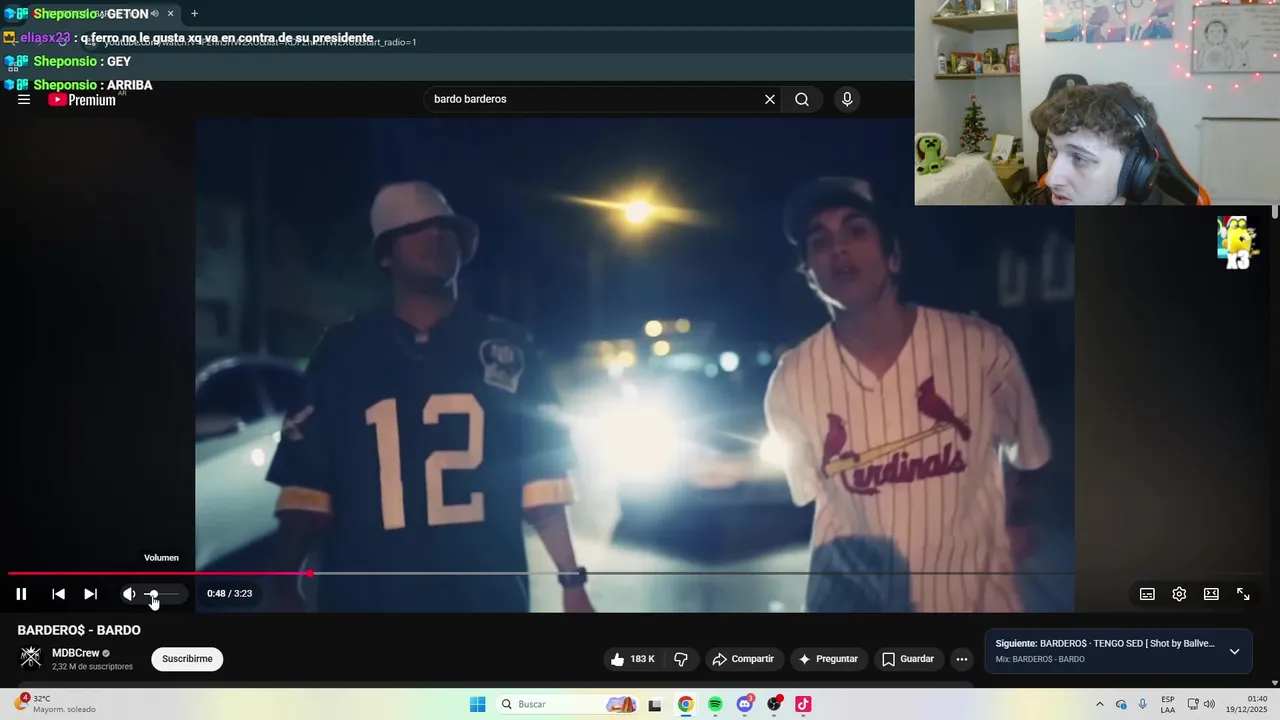Click the browser address bar URL
The width and height of the screenshot is (1280, 720).
(260, 42)
